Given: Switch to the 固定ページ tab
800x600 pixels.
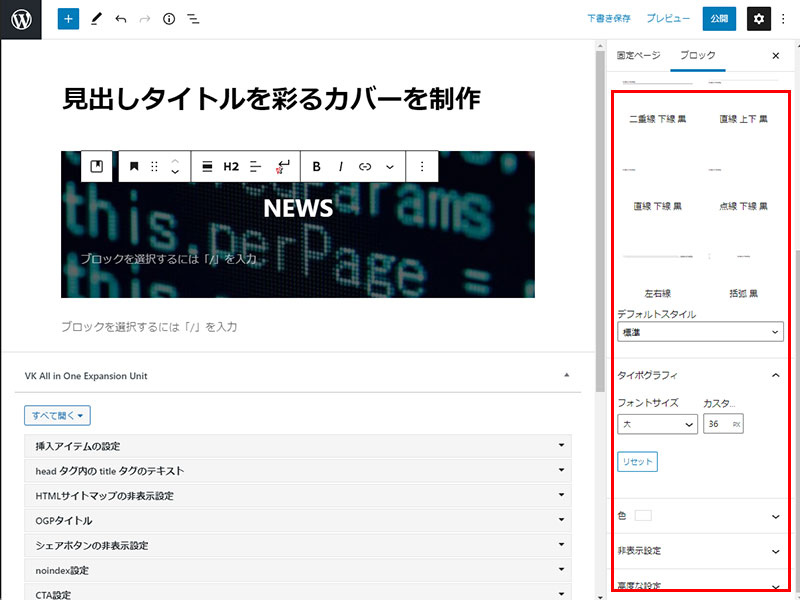Looking at the screenshot, I should (x=638, y=56).
